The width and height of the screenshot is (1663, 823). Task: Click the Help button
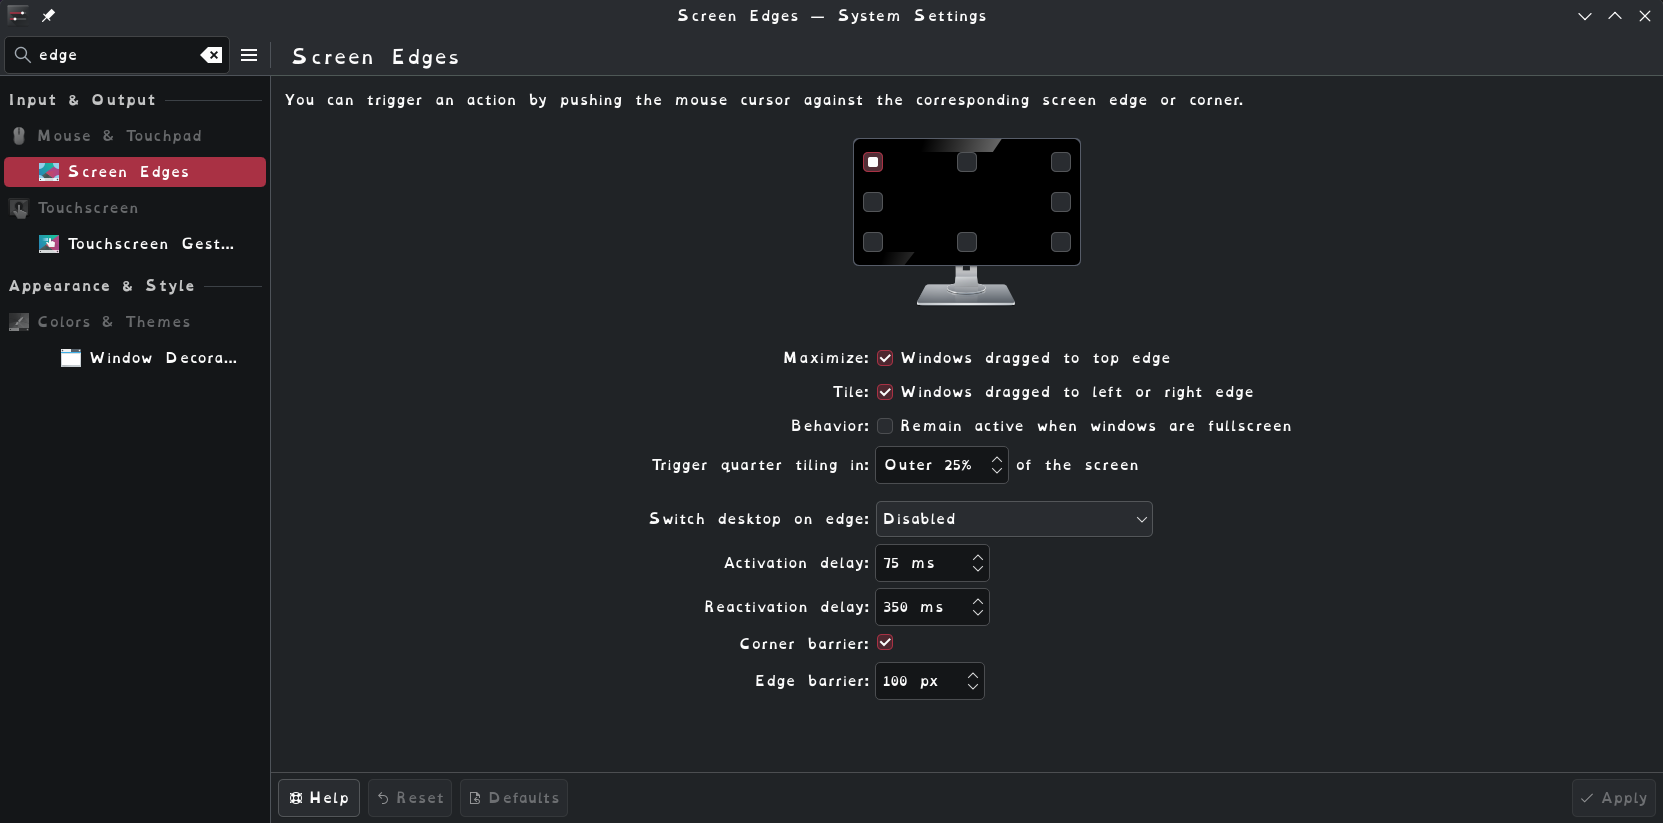[319, 798]
